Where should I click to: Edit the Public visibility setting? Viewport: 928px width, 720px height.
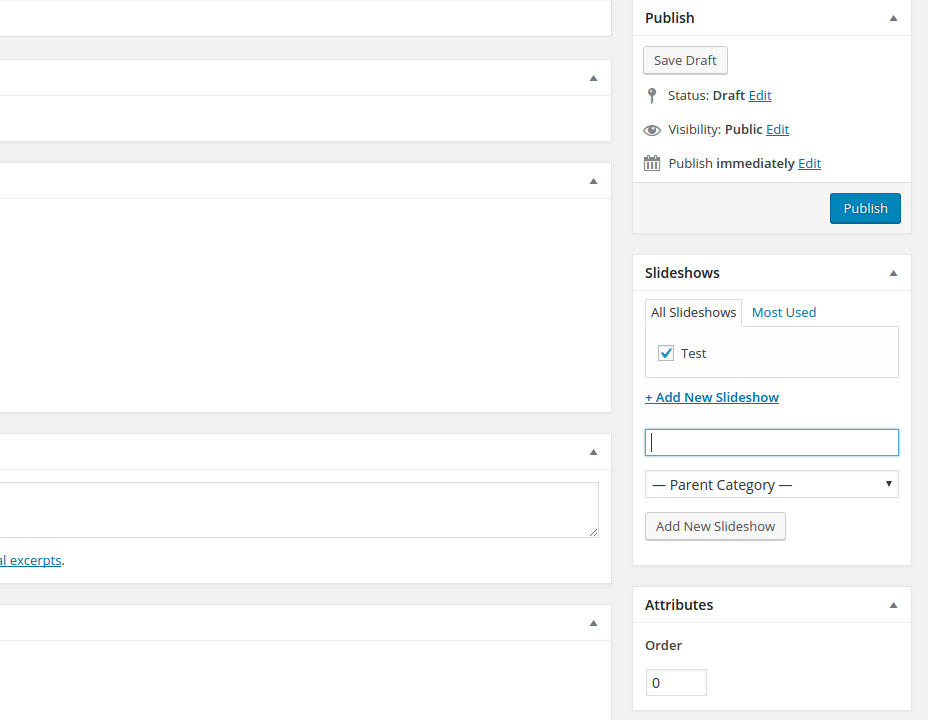[777, 130]
